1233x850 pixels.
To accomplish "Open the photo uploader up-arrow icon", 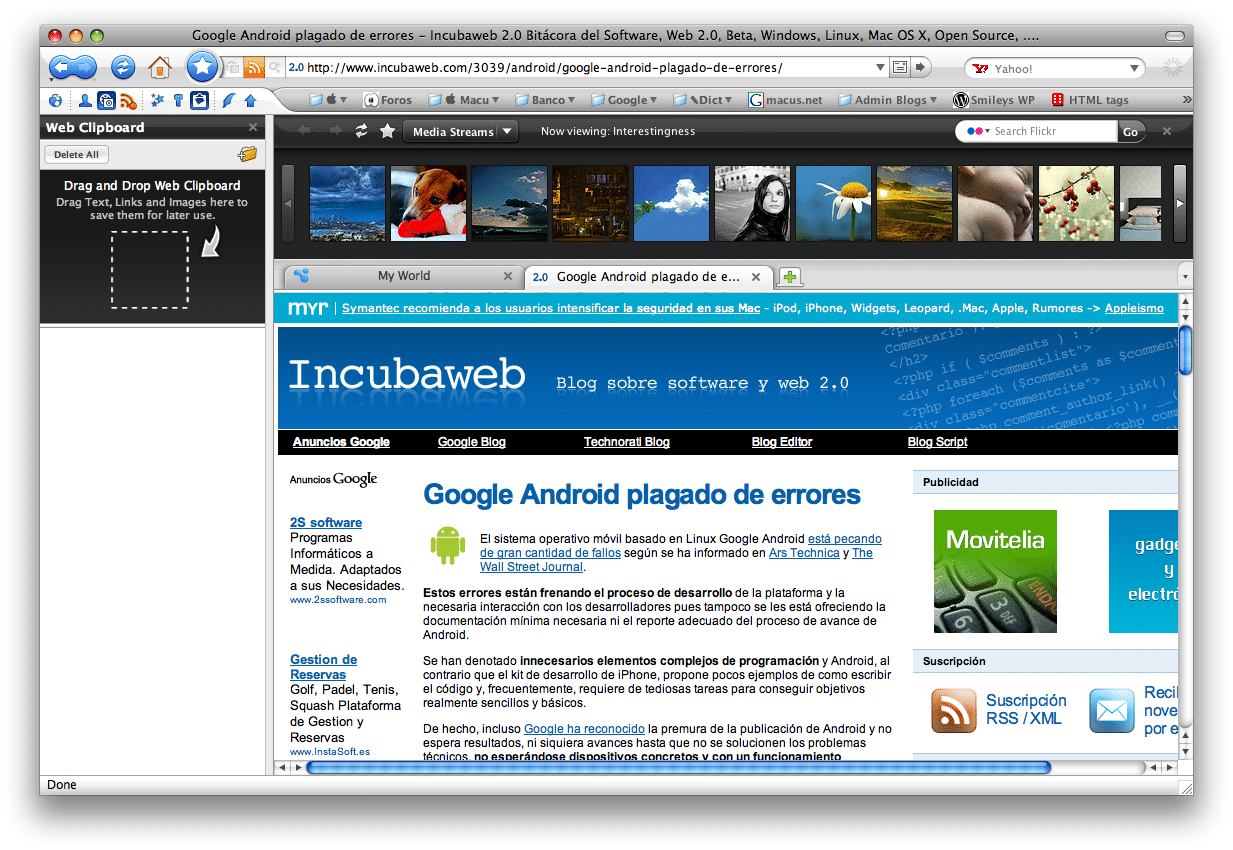I will point(250,100).
